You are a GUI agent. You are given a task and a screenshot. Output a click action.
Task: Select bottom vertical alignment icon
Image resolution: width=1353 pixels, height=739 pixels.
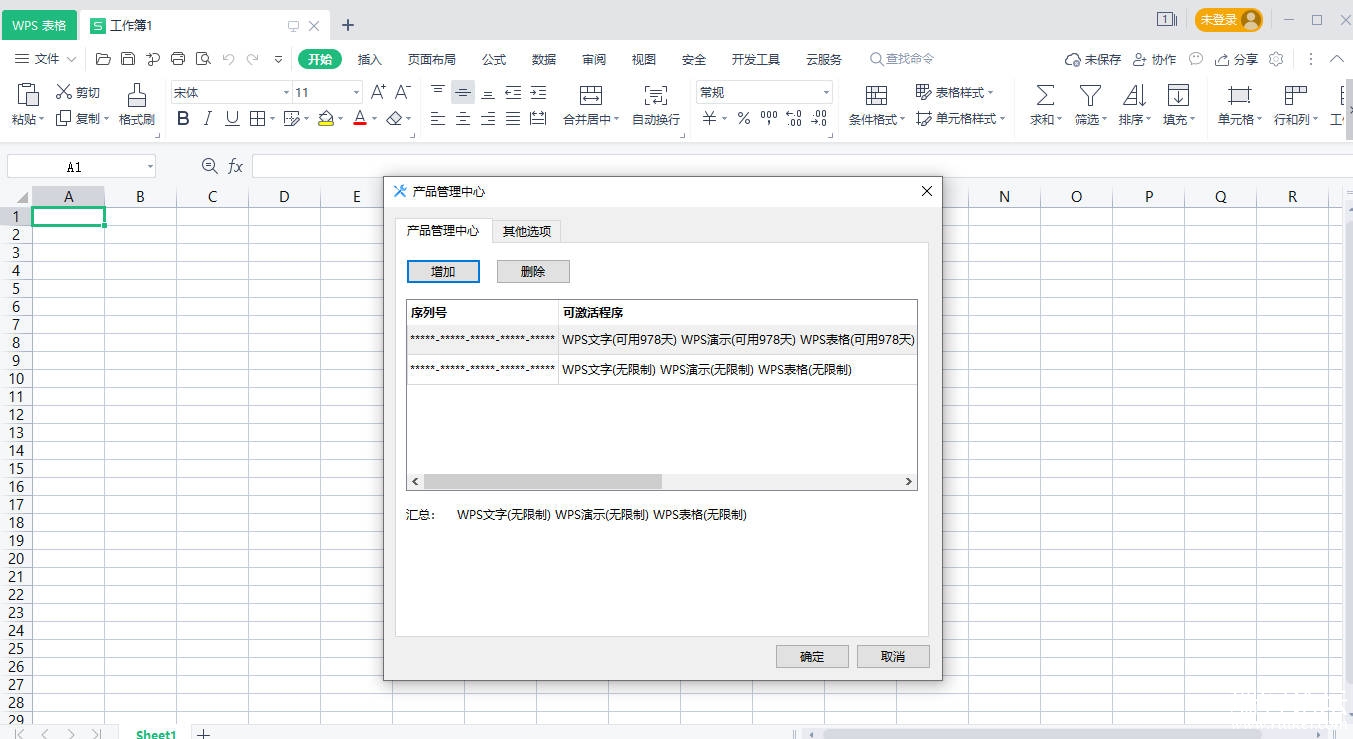point(488,92)
